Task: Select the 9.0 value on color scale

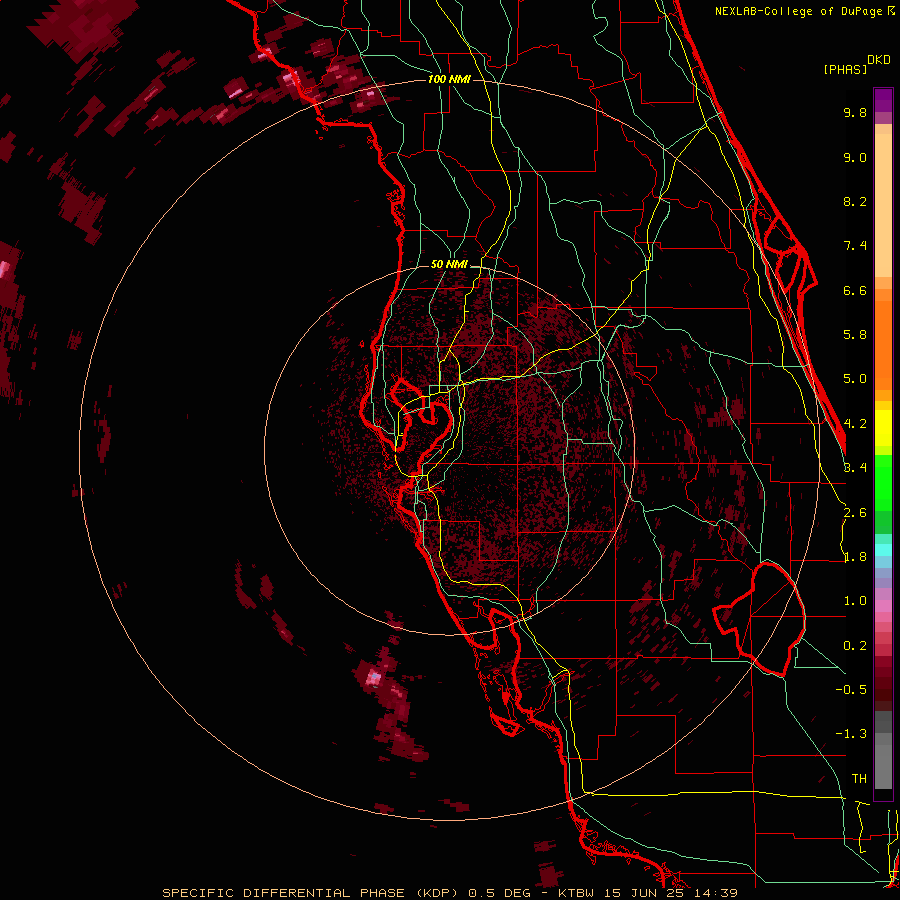Action: [855, 157]
